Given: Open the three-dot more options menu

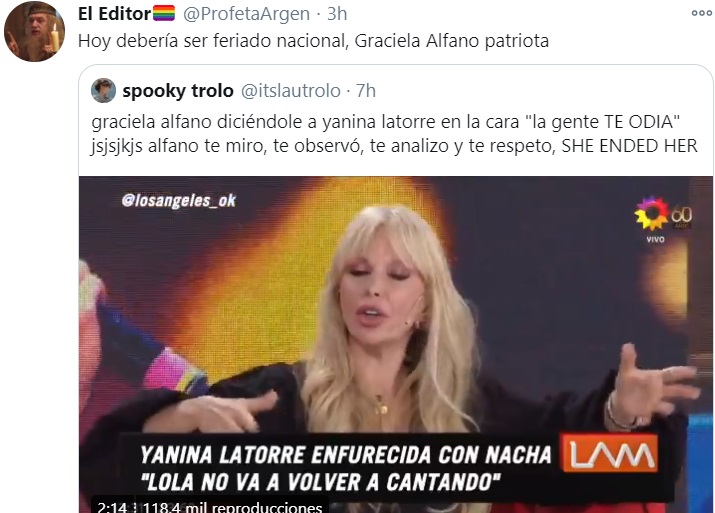Looking at the screenshot, I should point(701,13).
